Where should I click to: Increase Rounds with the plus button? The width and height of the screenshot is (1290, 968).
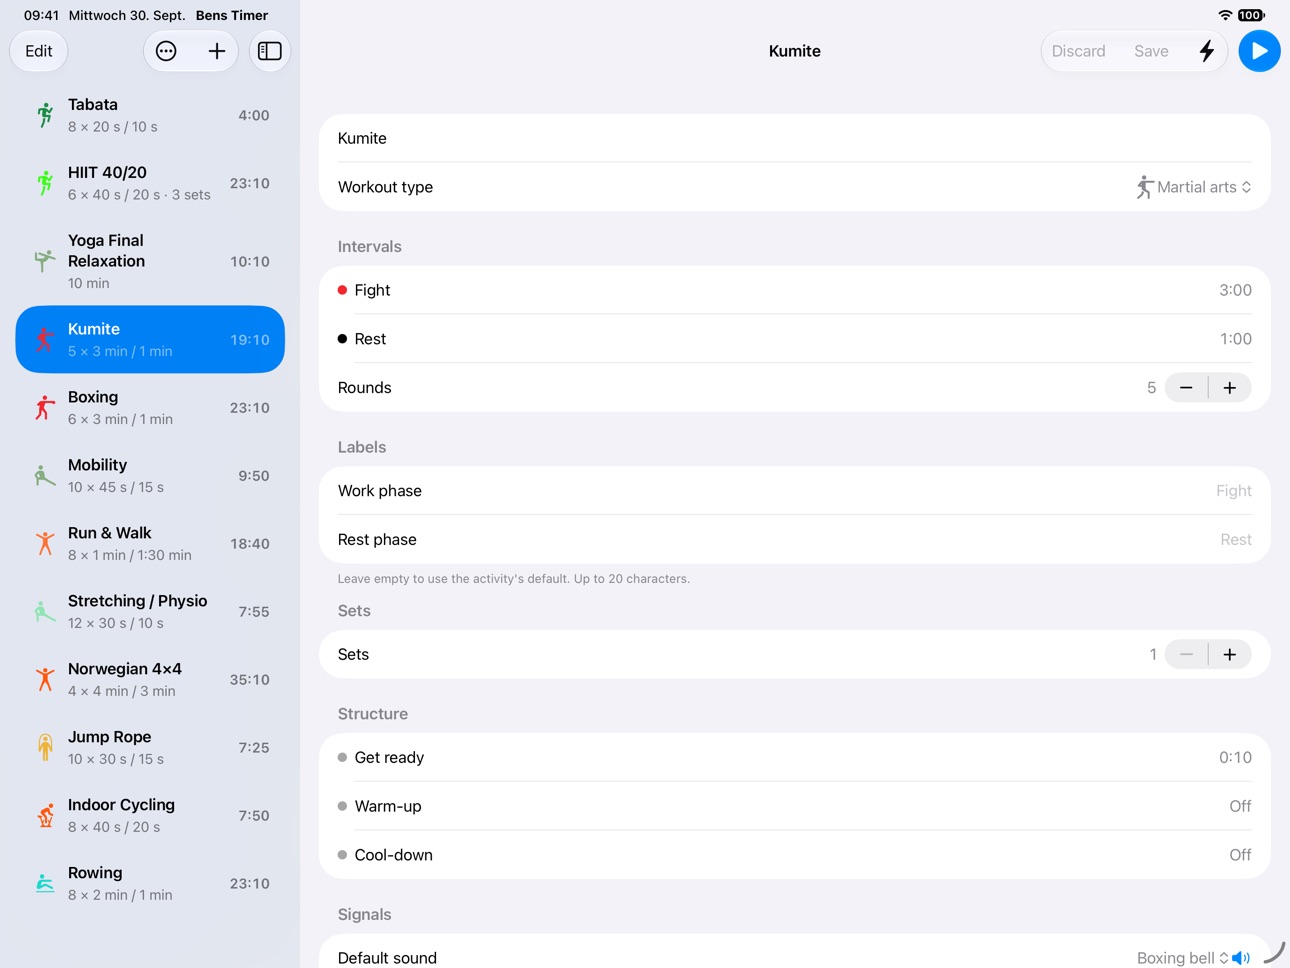(1230, 388)
